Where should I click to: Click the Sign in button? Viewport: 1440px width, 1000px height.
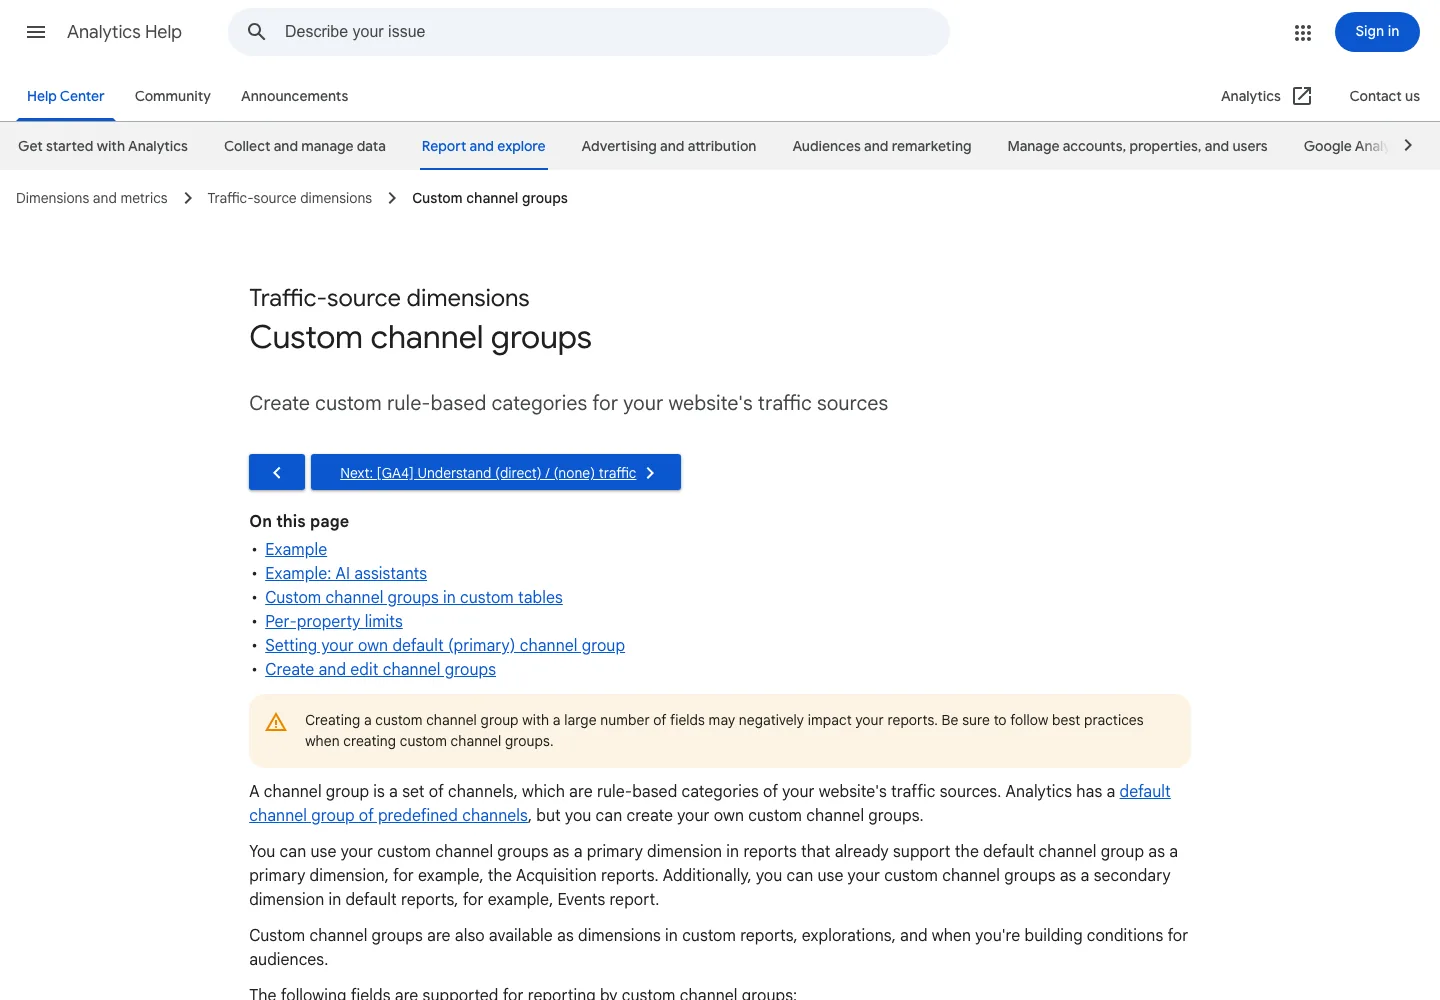tap(1377, 32)
